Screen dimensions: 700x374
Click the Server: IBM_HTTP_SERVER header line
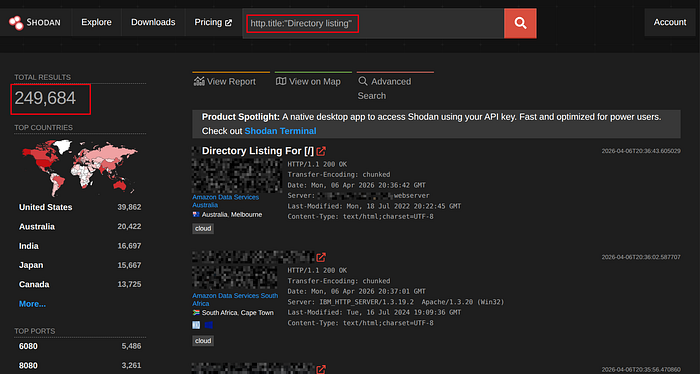pos(396,302)
